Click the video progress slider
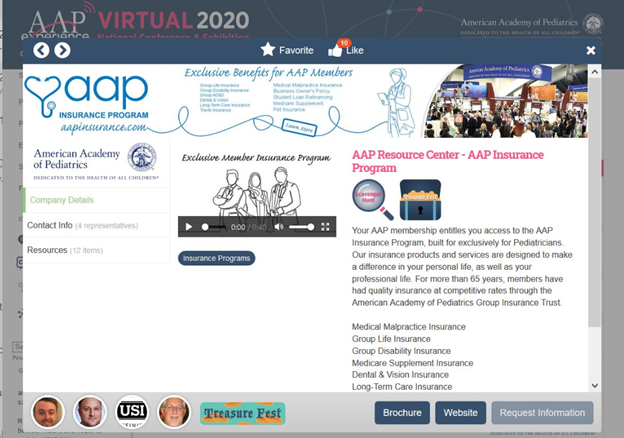624x438 pixels. coord(213,227)
